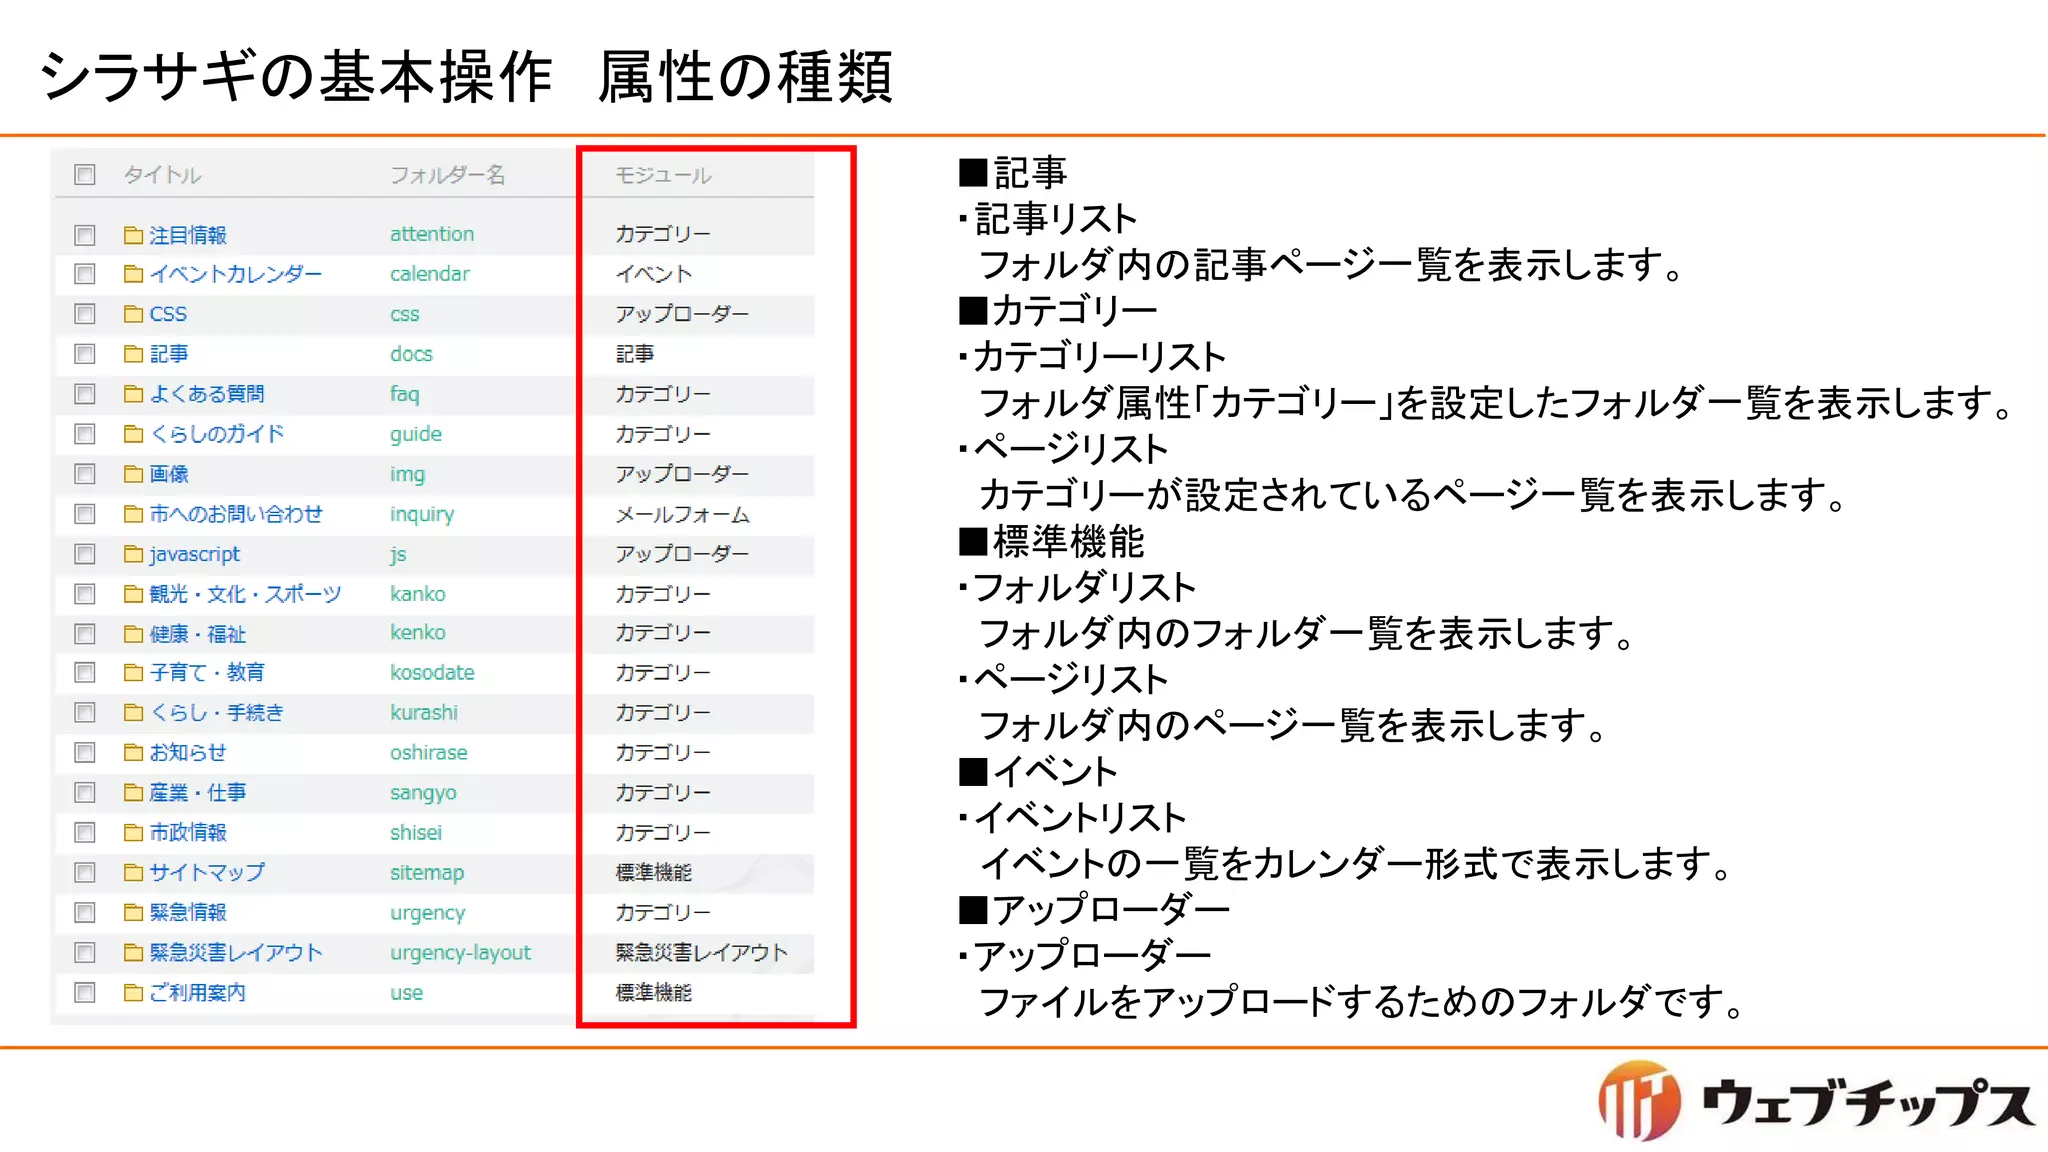2048x1152 pixels.
Task: Click the 子育て・教育 folder title
Action: [207, 673]
